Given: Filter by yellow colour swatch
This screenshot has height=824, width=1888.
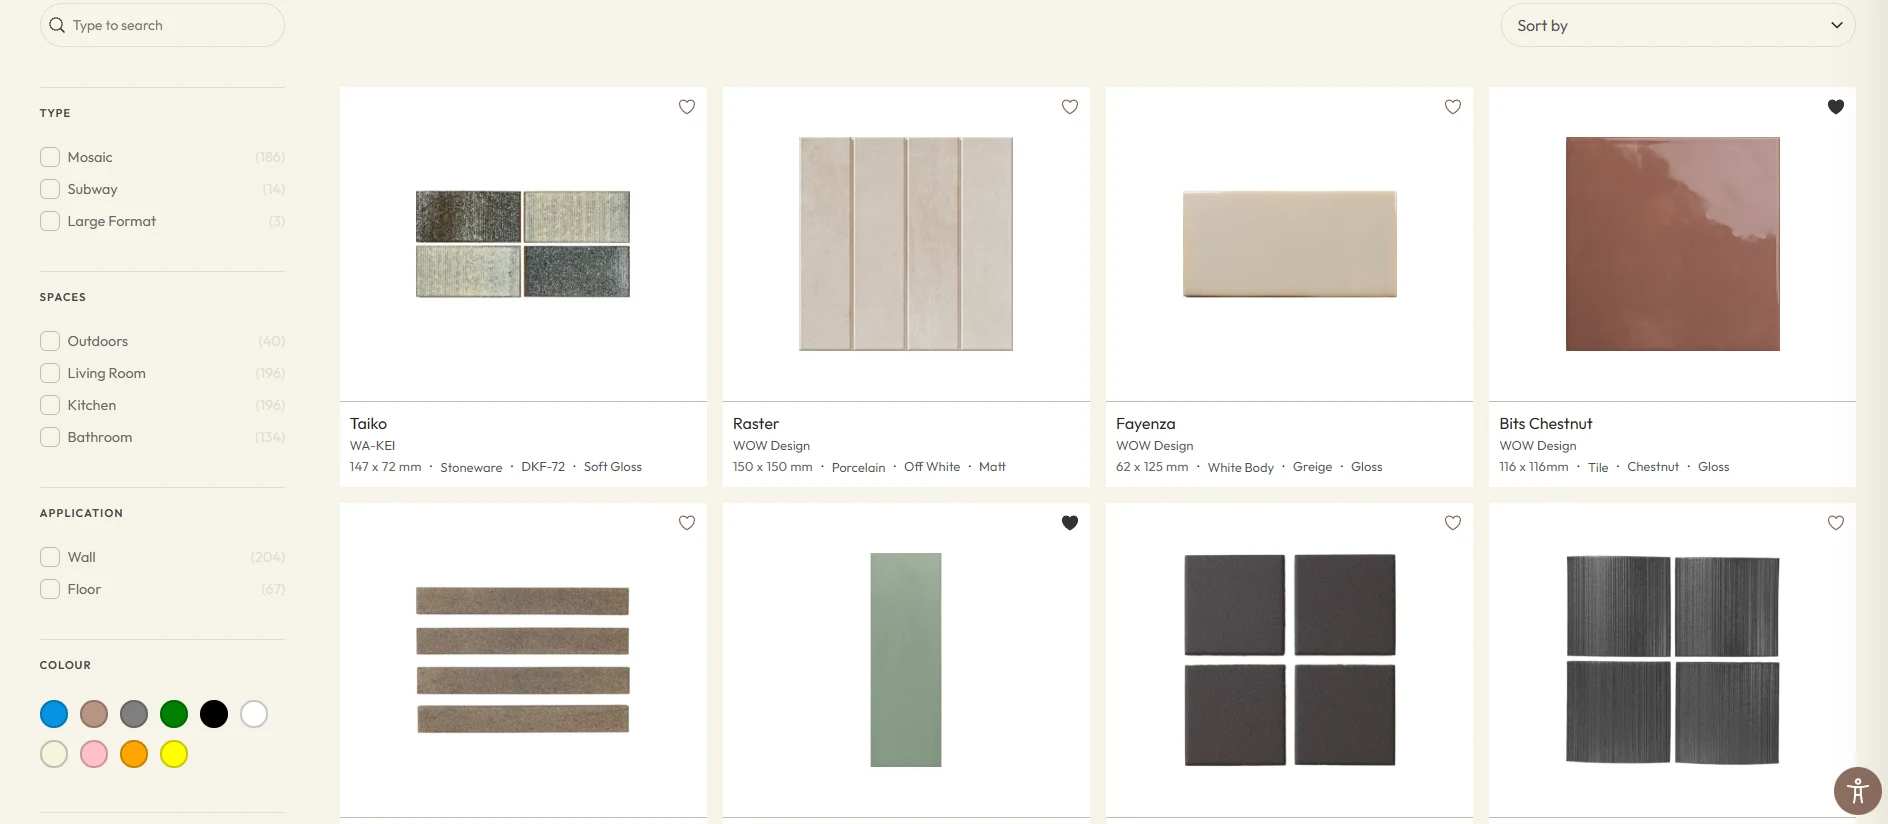Looking at the screenshot, I should tap(174, 754).
